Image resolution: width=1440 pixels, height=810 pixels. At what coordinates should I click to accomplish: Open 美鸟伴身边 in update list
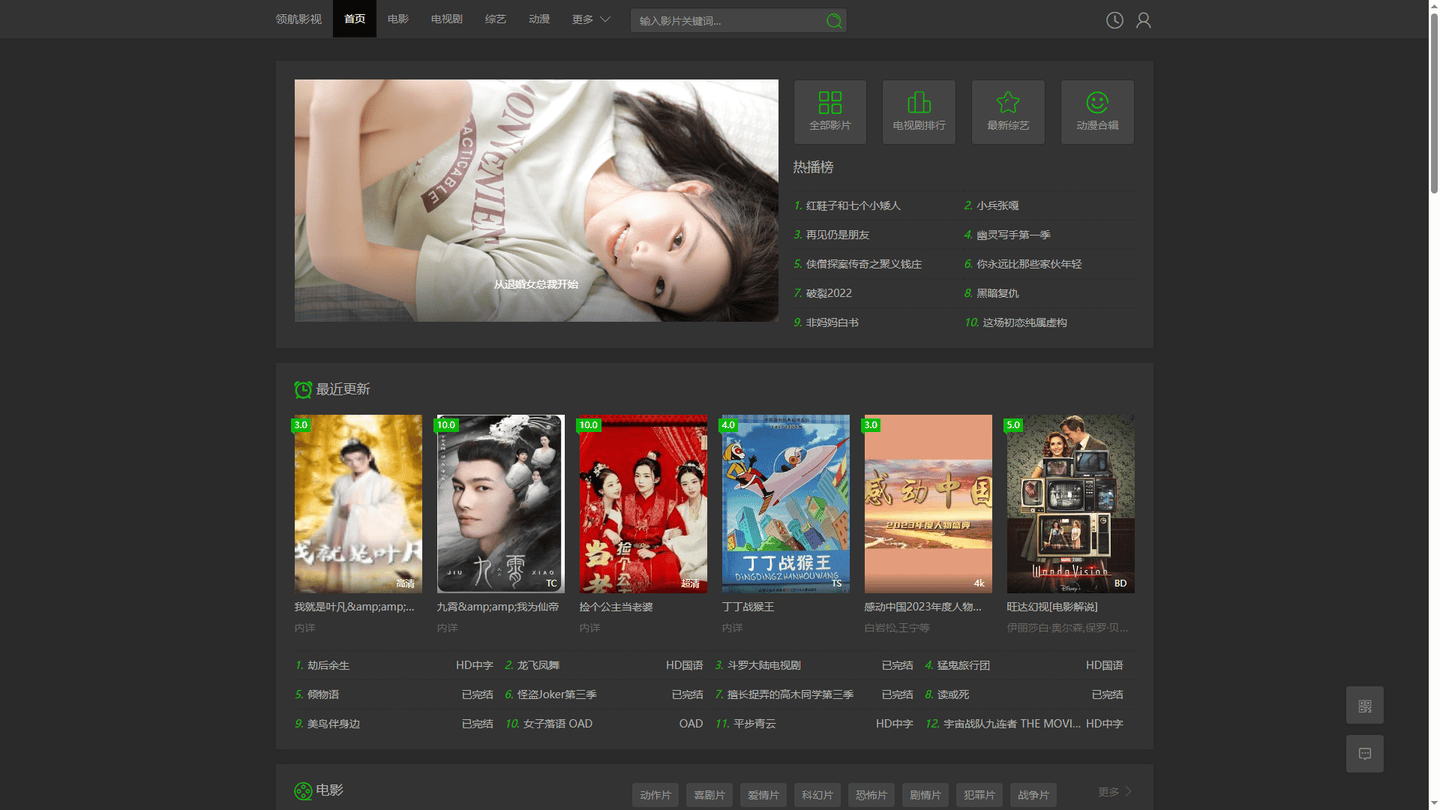click(x=333, y=723)
